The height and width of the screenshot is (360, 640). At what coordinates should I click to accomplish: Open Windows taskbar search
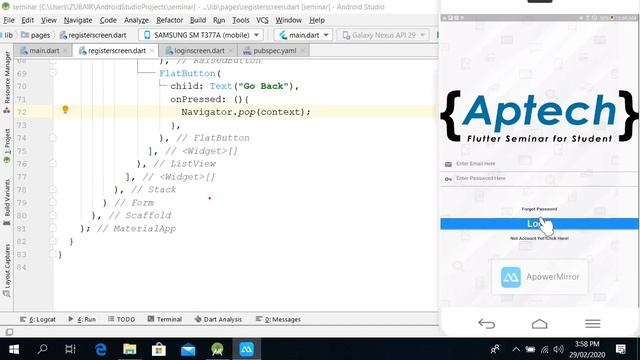click(42, 349)
